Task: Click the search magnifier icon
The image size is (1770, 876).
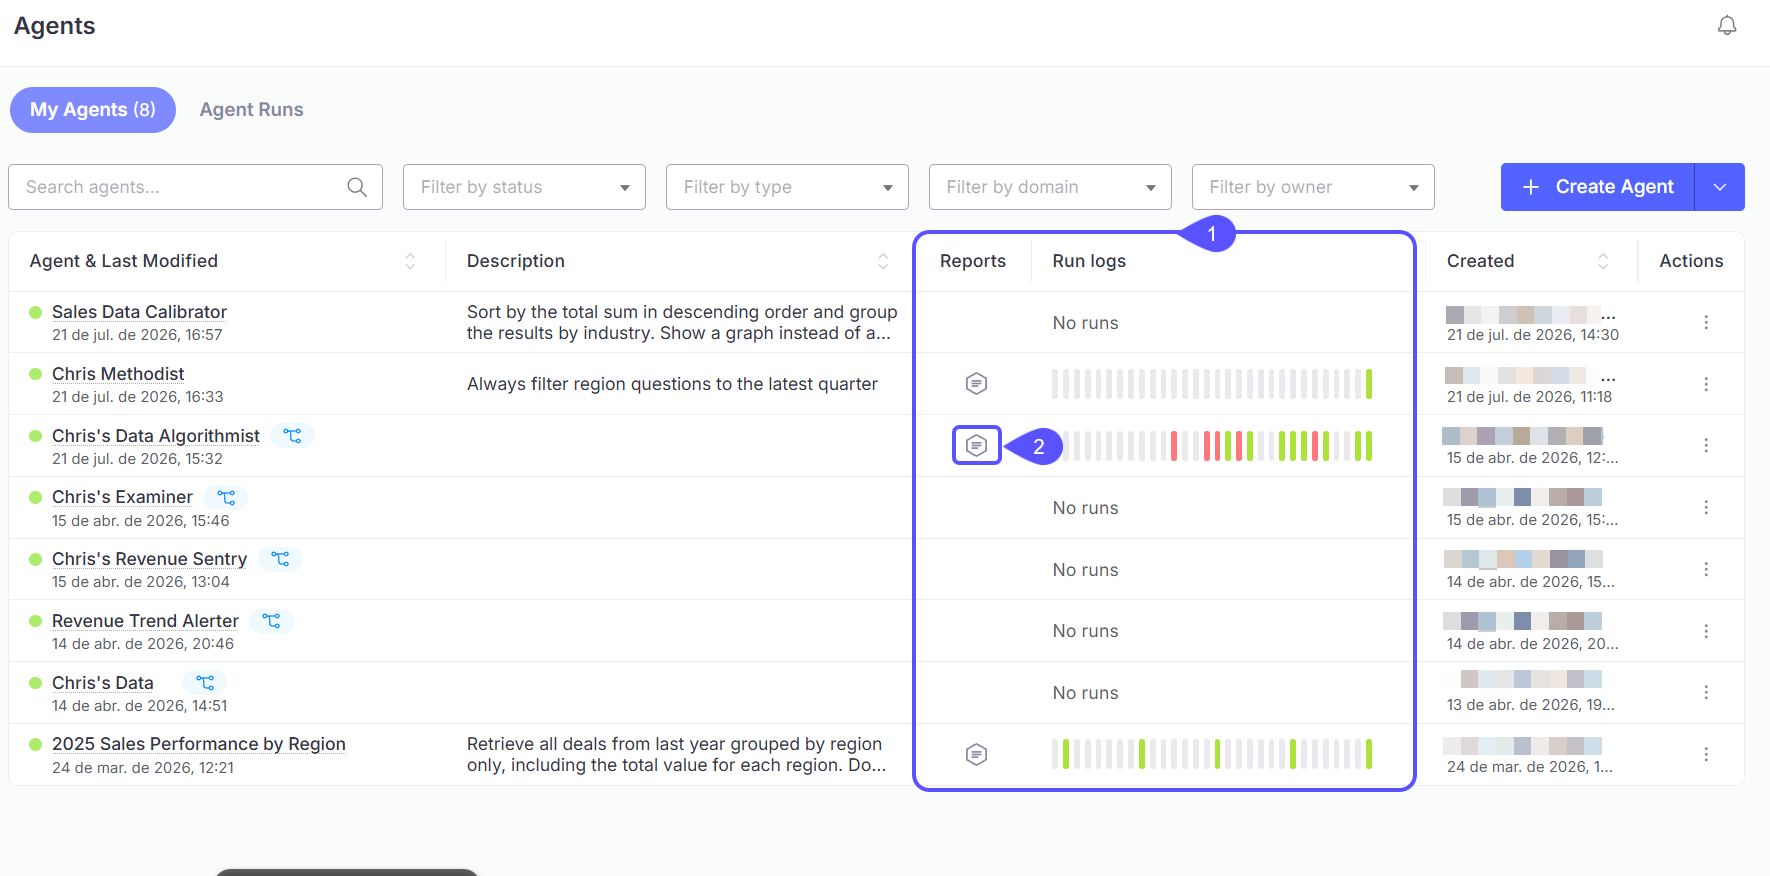Action: click(x=357, y=187)
